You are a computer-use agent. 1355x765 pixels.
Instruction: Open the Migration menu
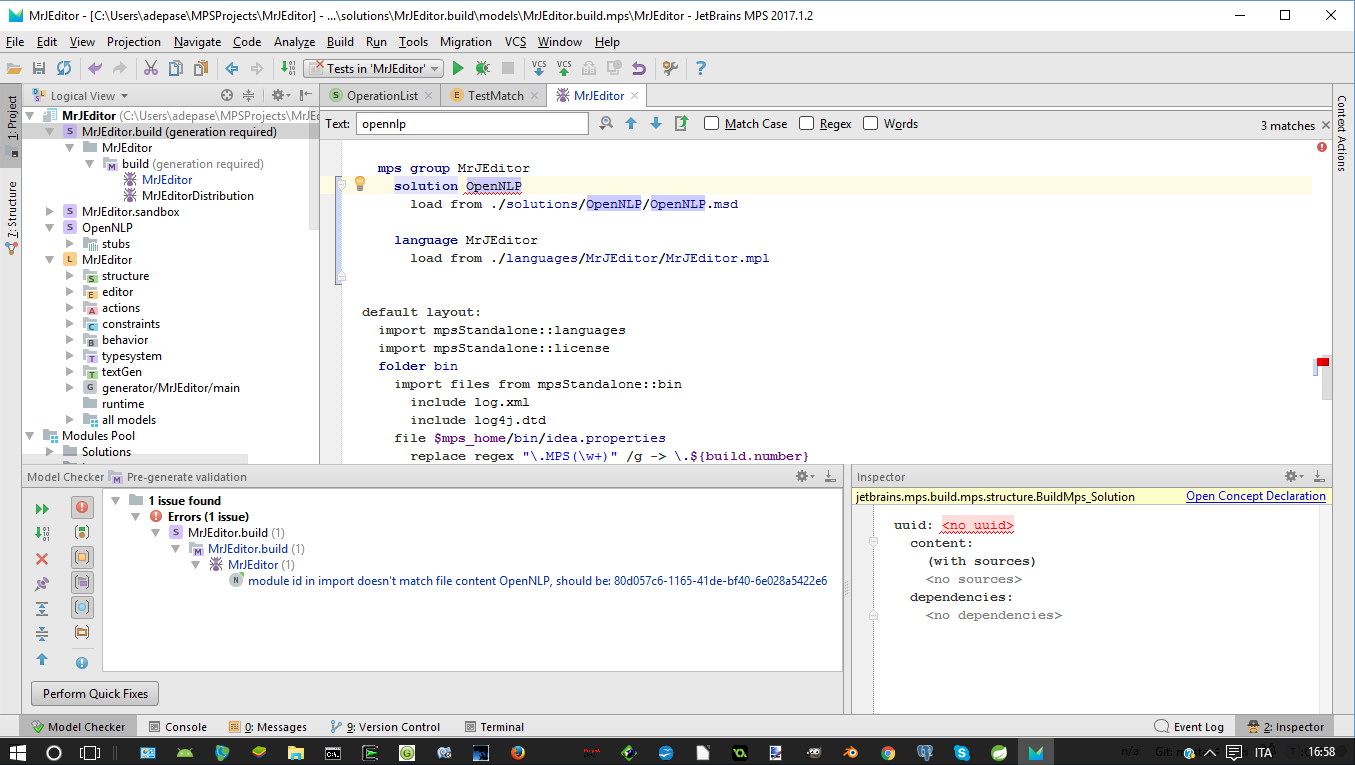(x=465, y=42)
